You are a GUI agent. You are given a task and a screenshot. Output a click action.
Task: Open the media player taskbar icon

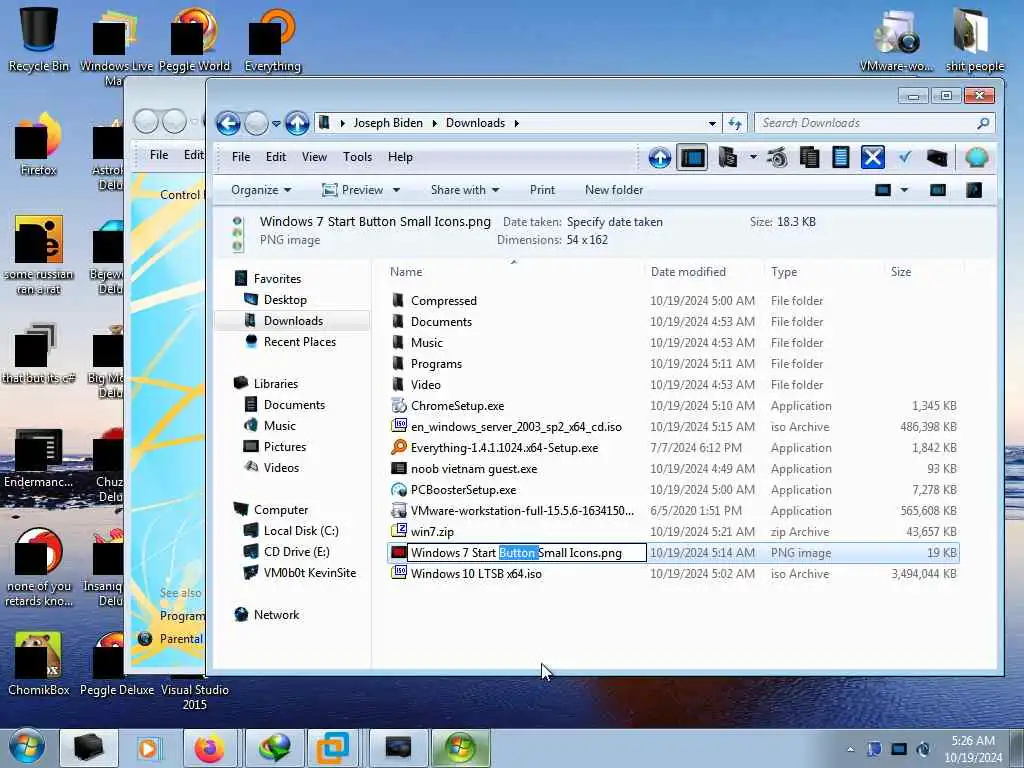148,748
